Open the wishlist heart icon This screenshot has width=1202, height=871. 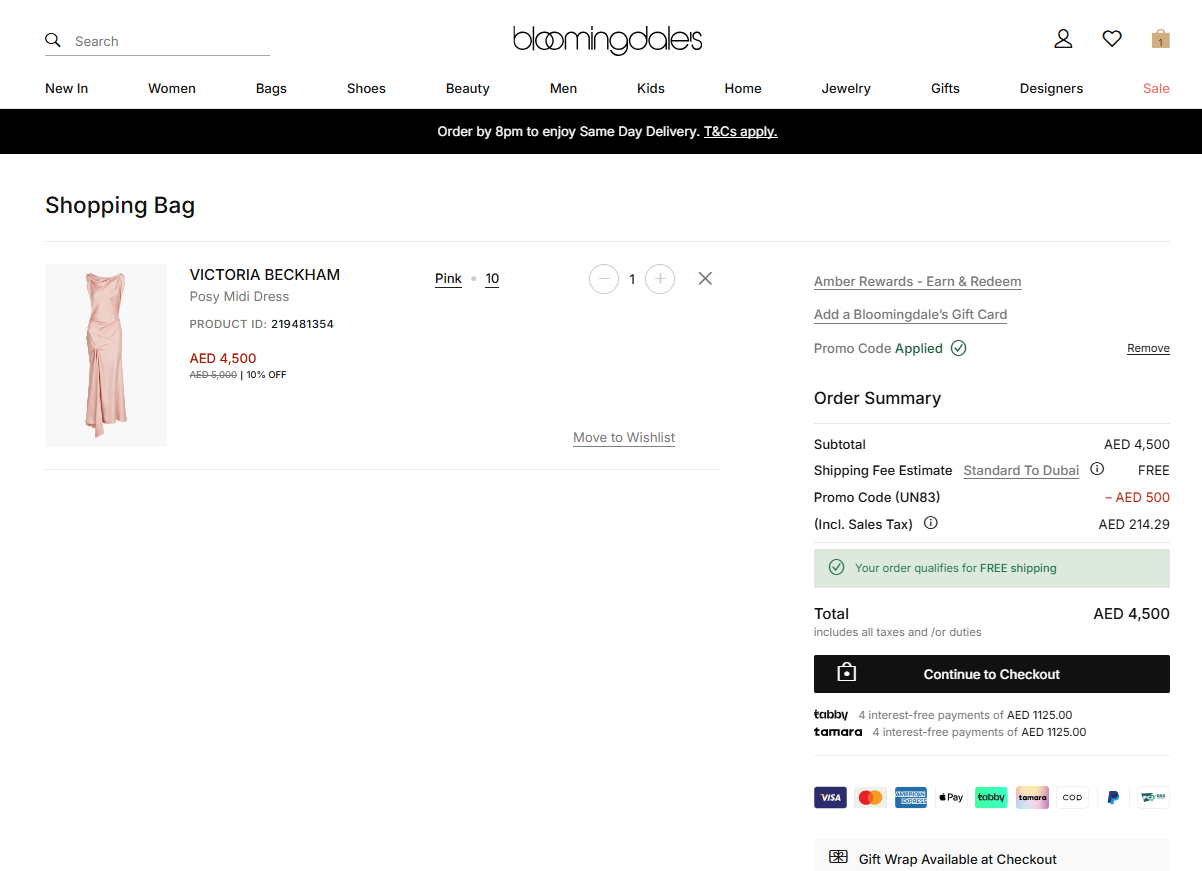(1112, 39)
